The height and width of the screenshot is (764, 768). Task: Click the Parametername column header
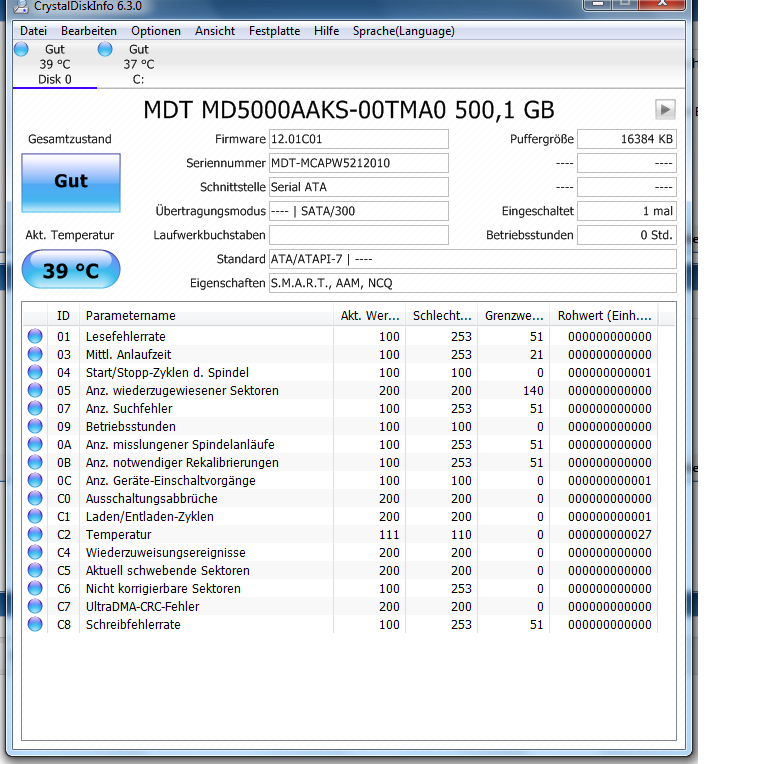[206, 316]
